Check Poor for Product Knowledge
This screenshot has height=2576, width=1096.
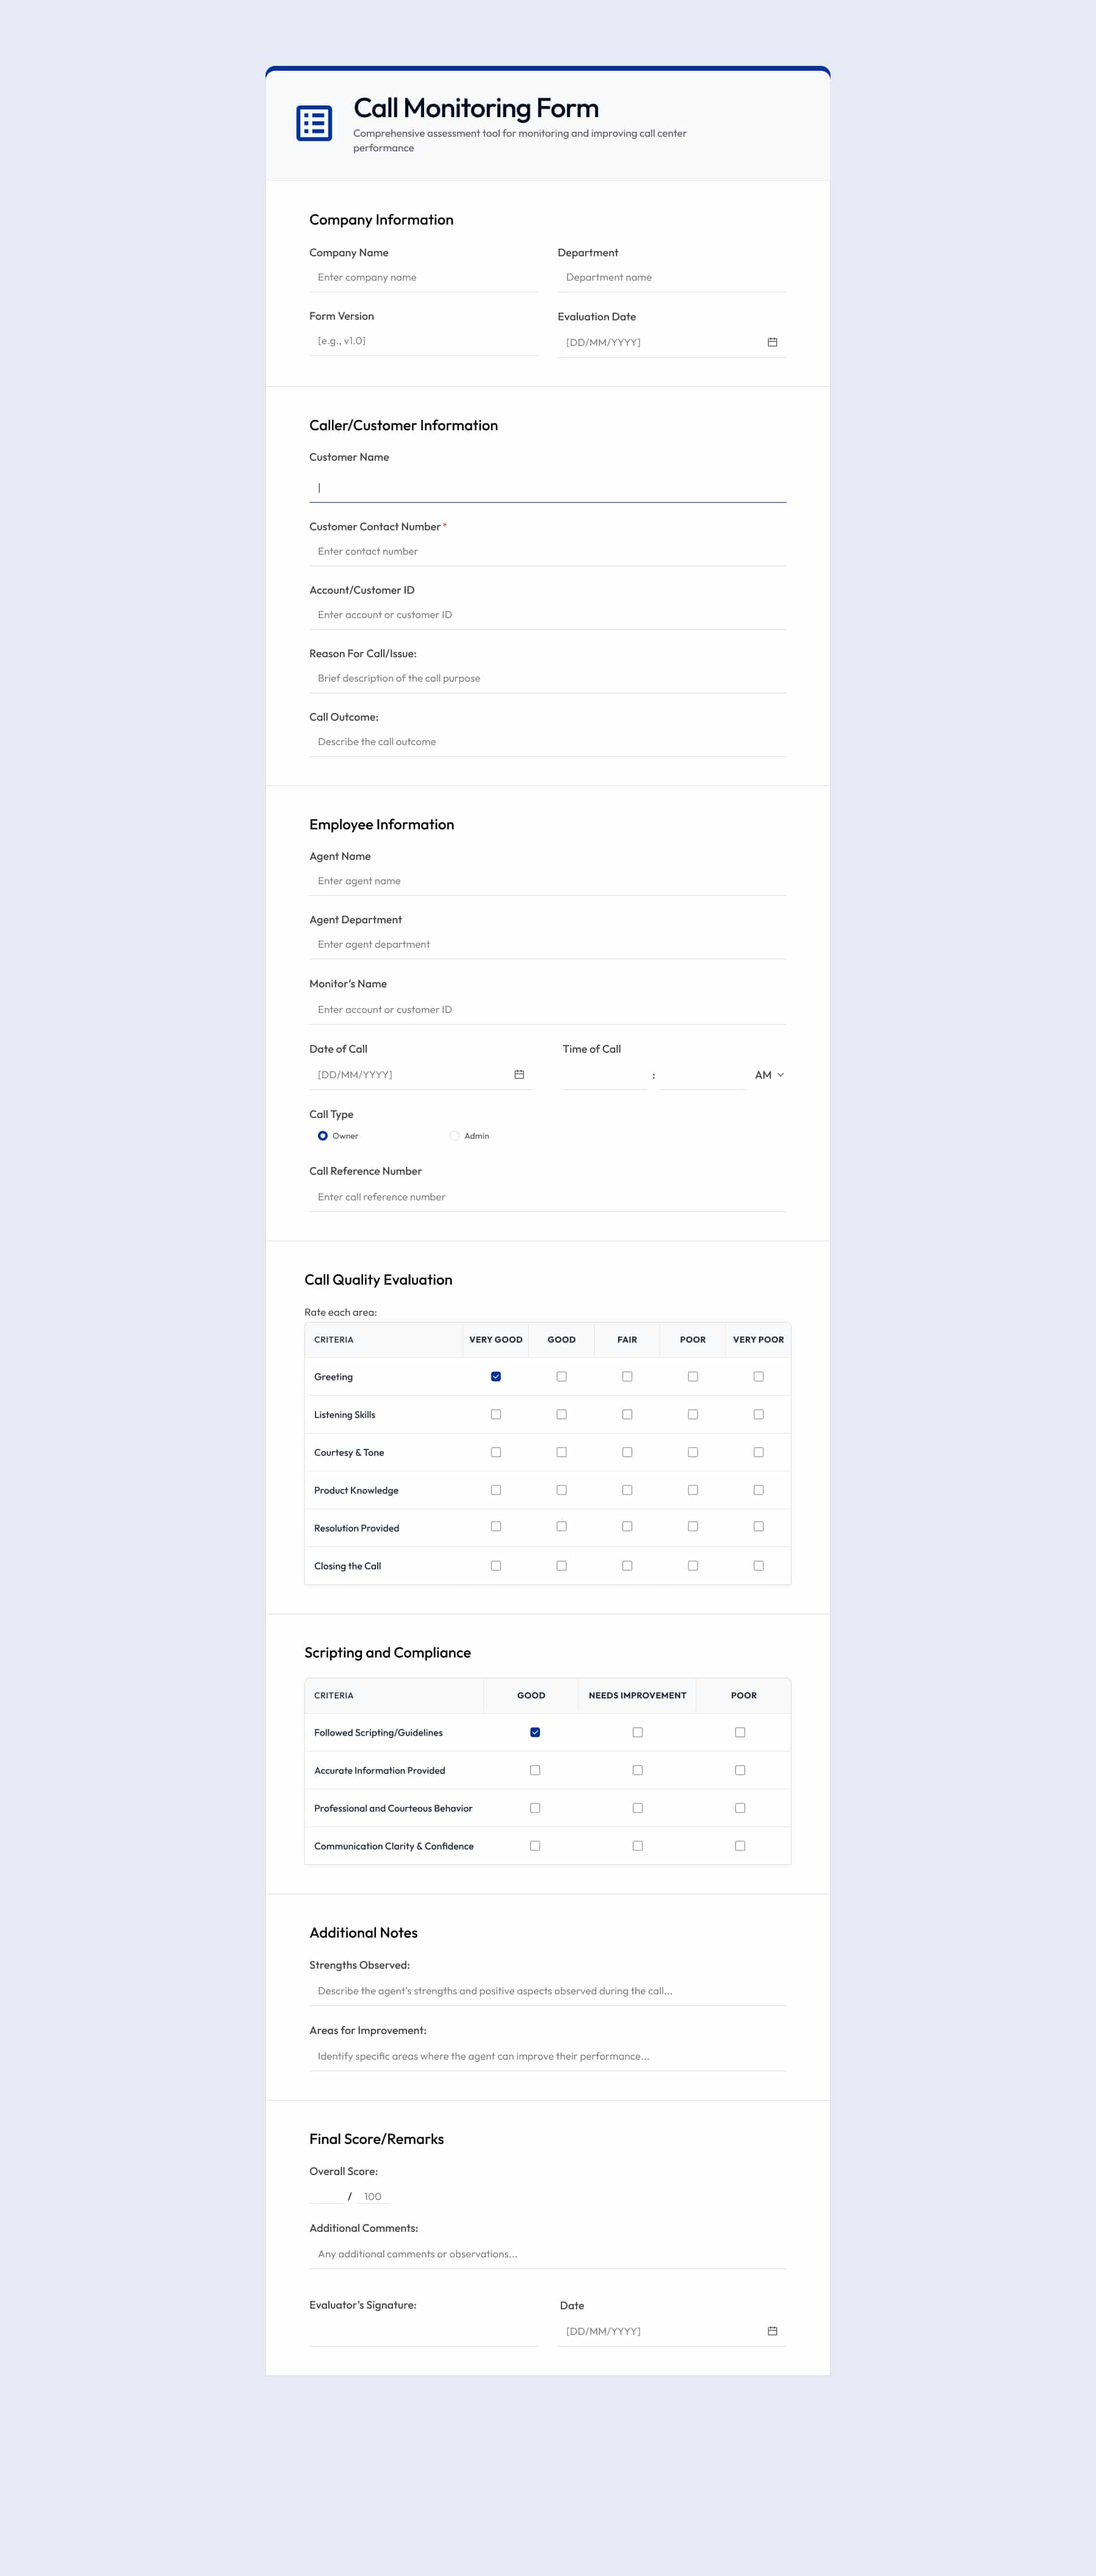pos(693,1490)
